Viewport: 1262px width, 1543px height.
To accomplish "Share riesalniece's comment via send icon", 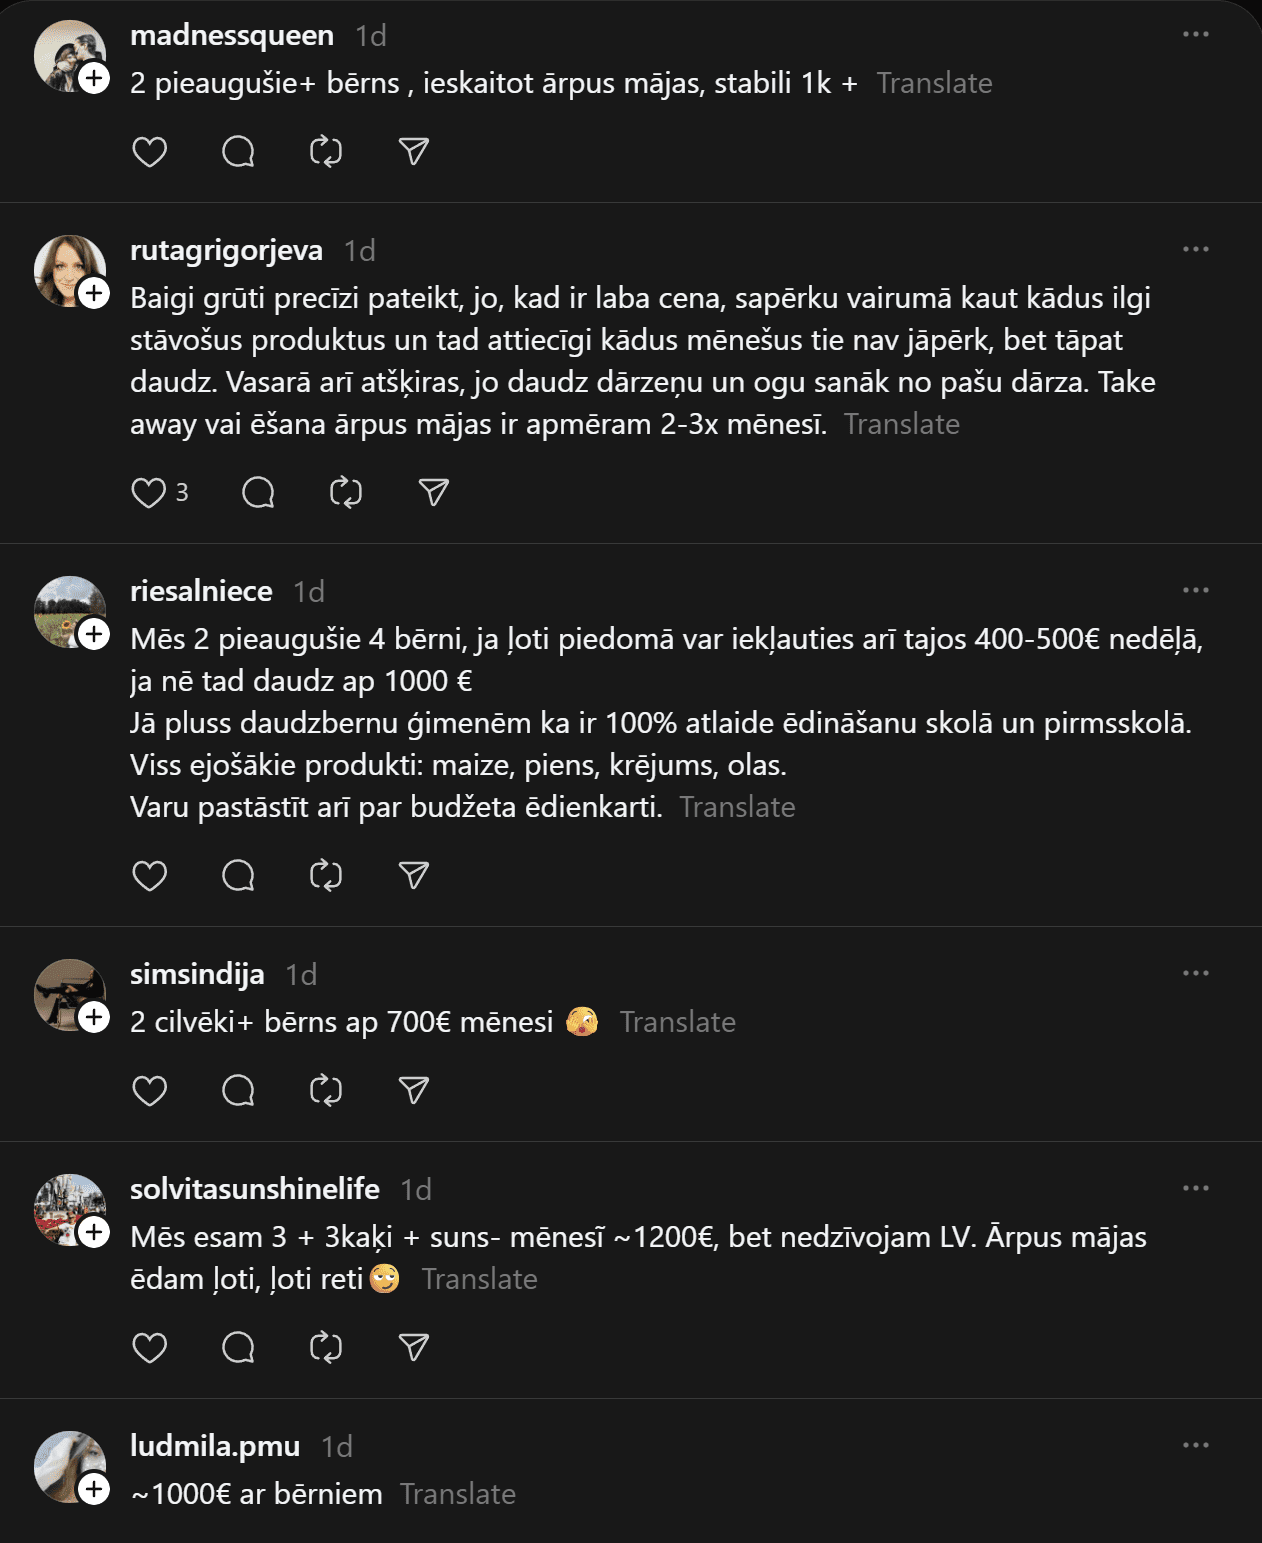I will click(x=414, y=876).
